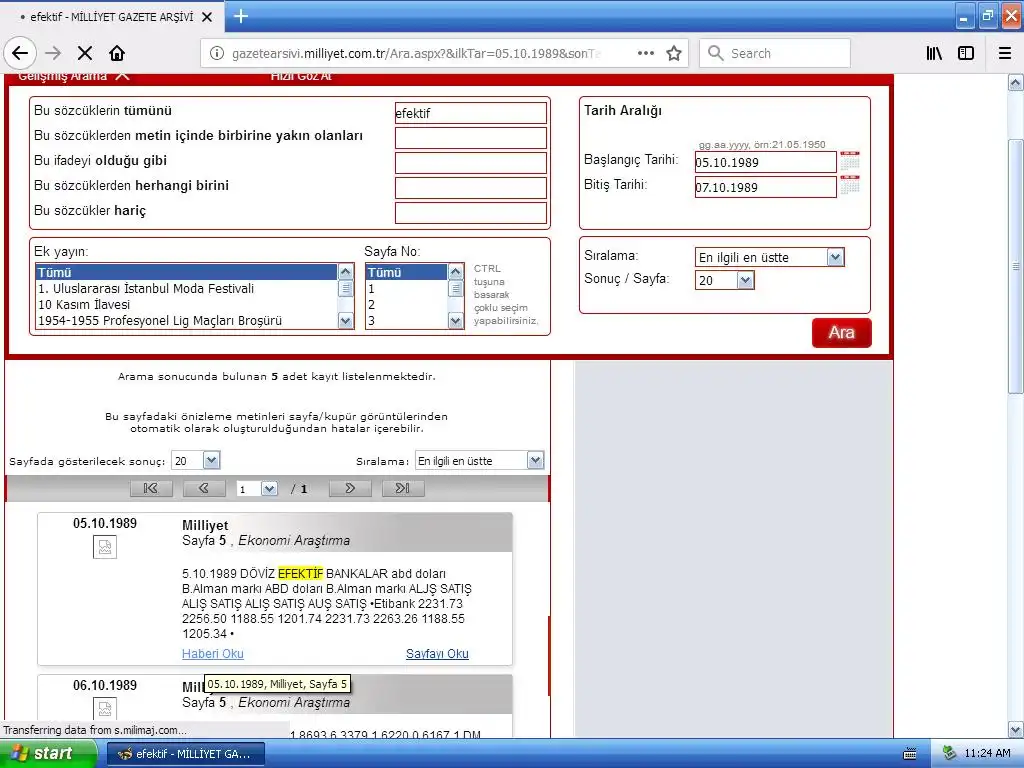
Task: Expand Sıralama dropdown in Tarih panel
Action: click(x=835, y=257)
